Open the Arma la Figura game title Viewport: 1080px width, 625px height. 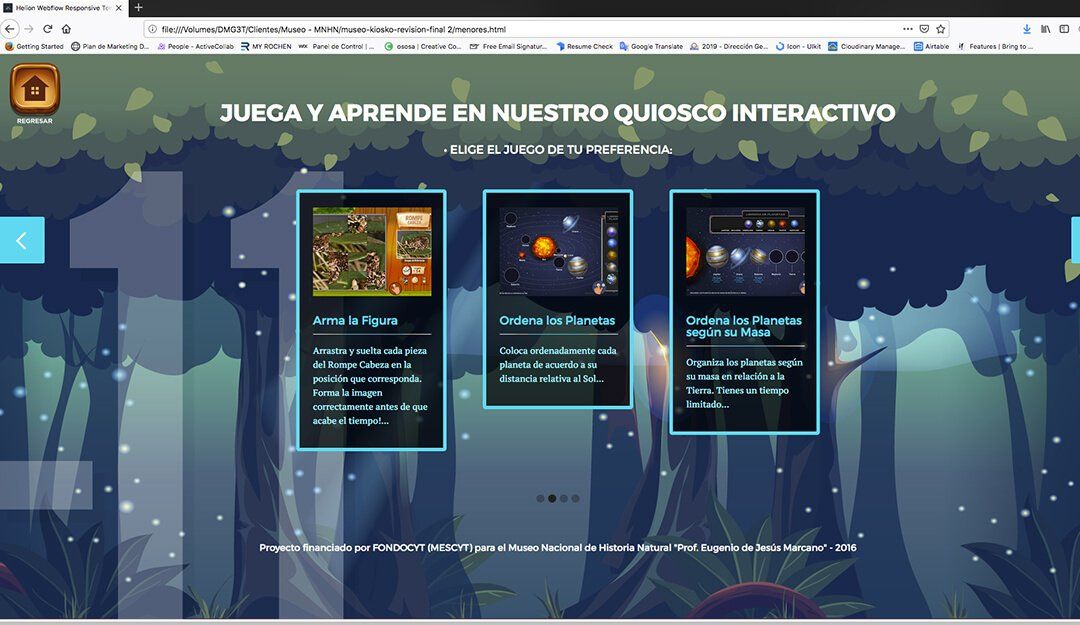tap(355, 321)
